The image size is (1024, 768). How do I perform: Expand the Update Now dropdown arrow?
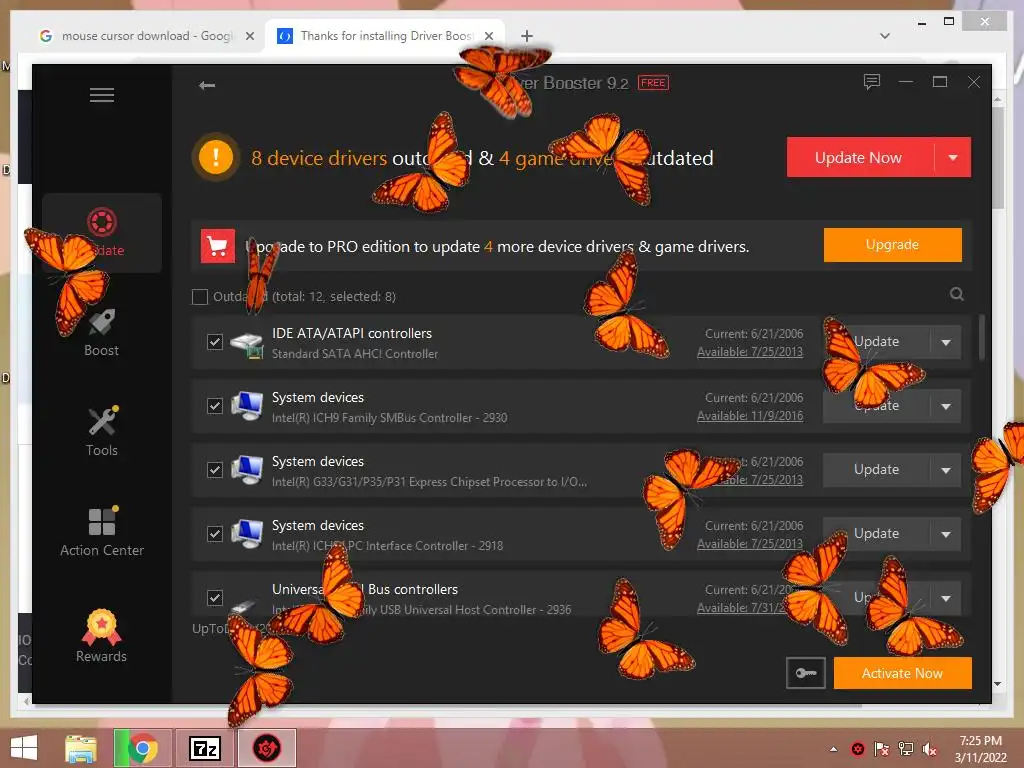tap(953, 157)
